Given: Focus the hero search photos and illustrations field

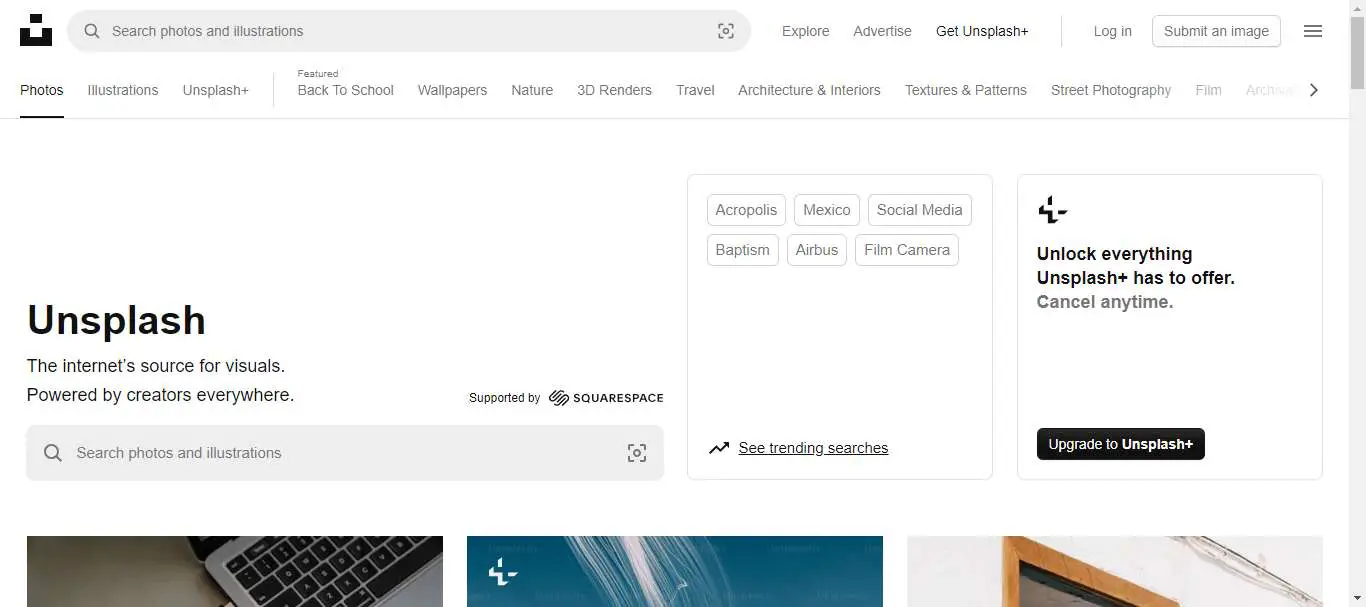Looking at the screenshot, I should pyautogui.click(x=345, y=453).
